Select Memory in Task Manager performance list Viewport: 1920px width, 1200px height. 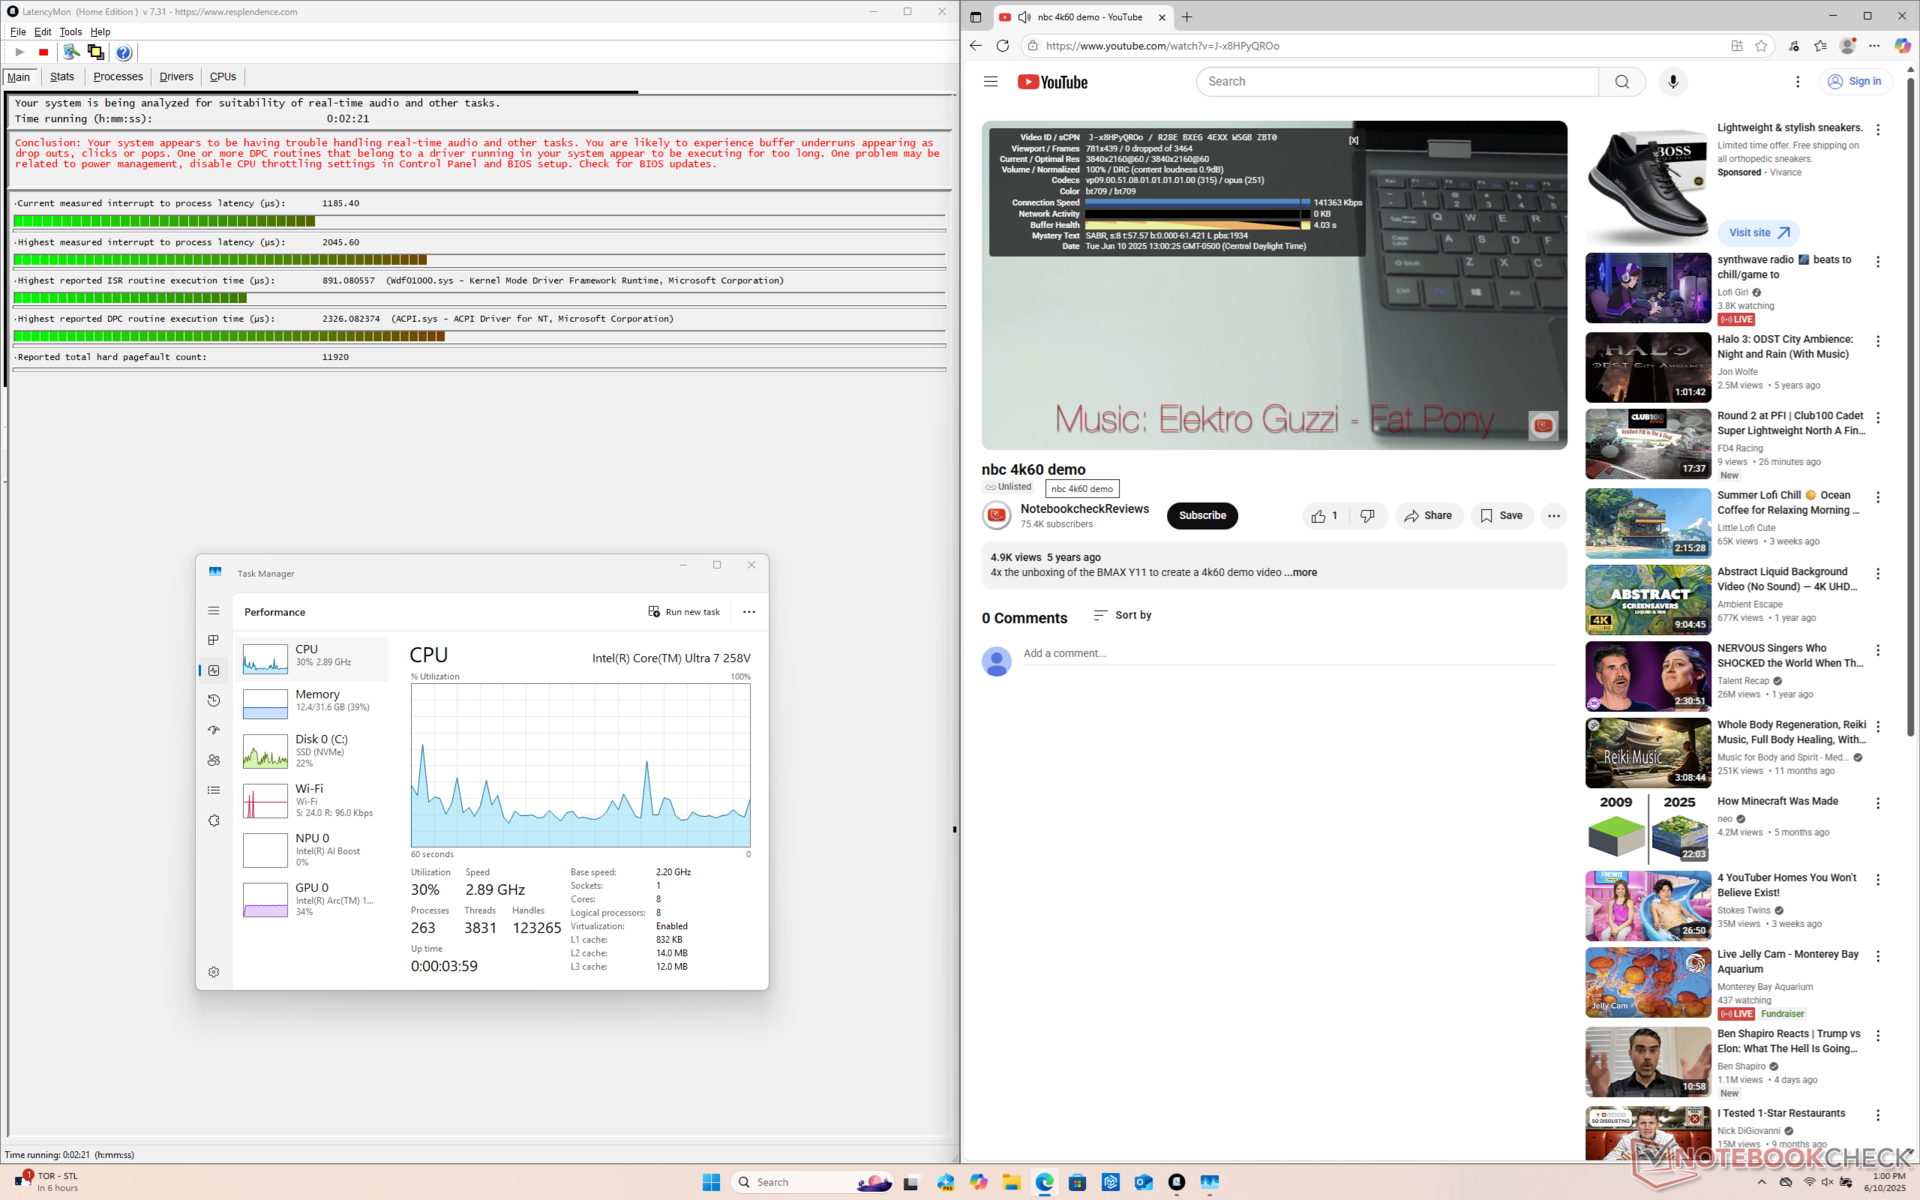click(313, 701)
